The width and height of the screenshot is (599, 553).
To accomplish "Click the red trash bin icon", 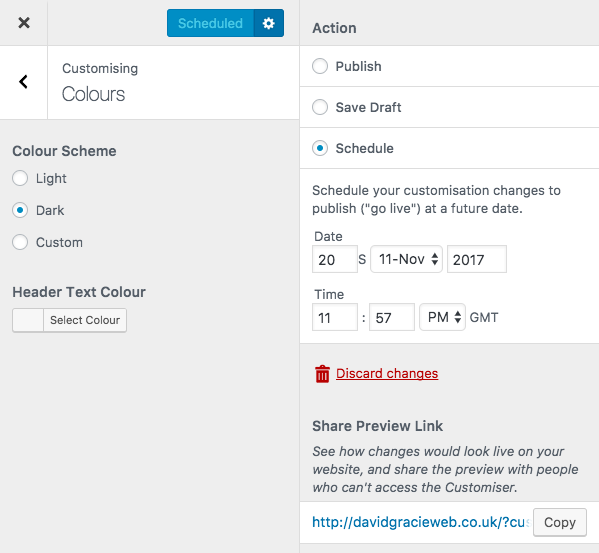I will (322, 374).
